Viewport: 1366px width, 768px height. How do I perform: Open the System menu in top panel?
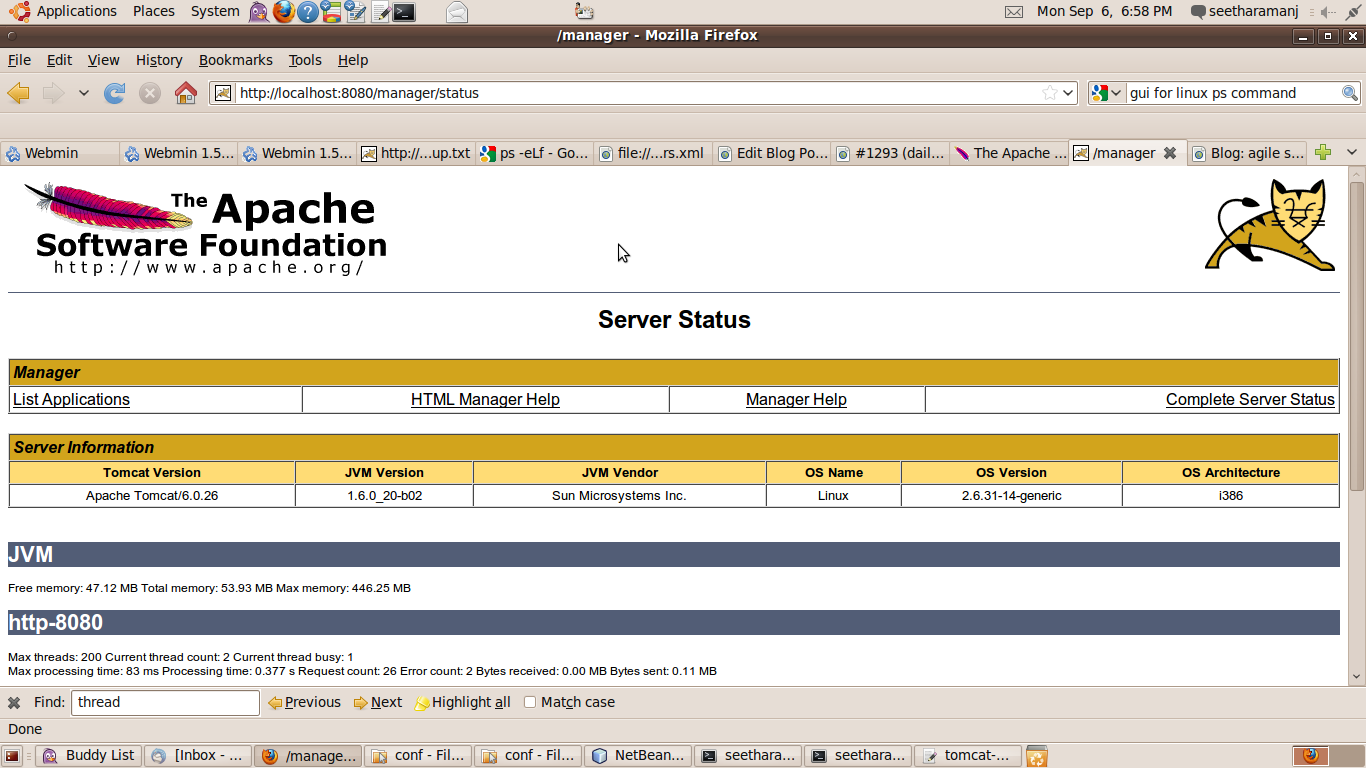(215, 11)
